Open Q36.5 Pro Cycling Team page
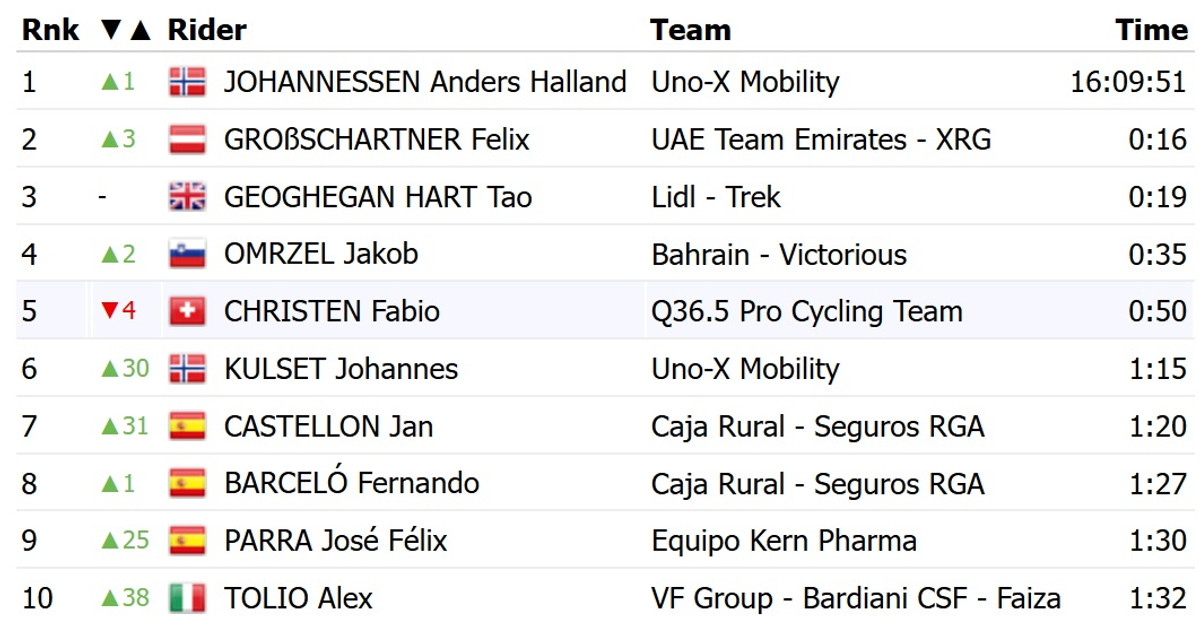This screenshot has height=624, width=1200. tap(806, 312)
